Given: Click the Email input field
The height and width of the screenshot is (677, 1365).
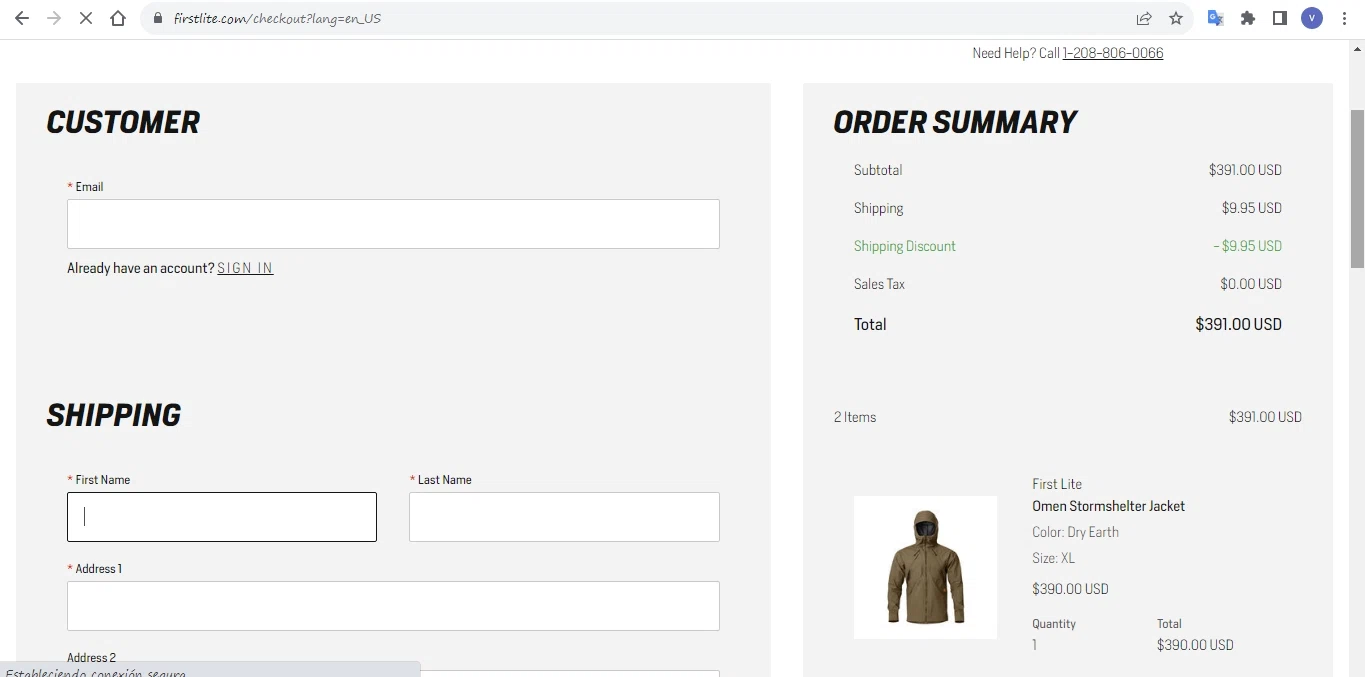Looking at the screenshot, I should pyautogui.click(x=393, y=224).
